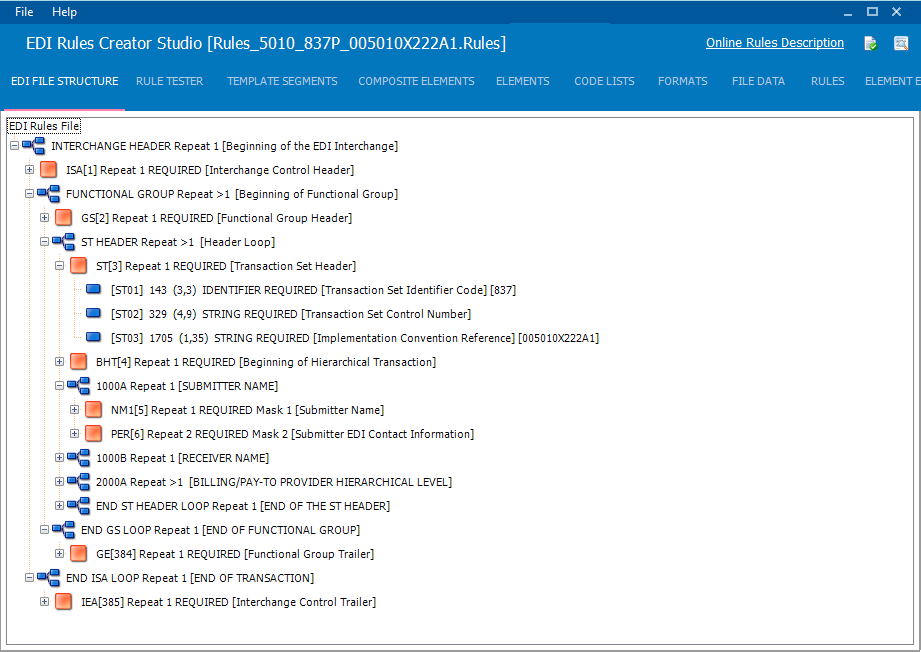This screenshot has width=921, height=652.
Task: Switch to the RULES tab
Action: 828,81
